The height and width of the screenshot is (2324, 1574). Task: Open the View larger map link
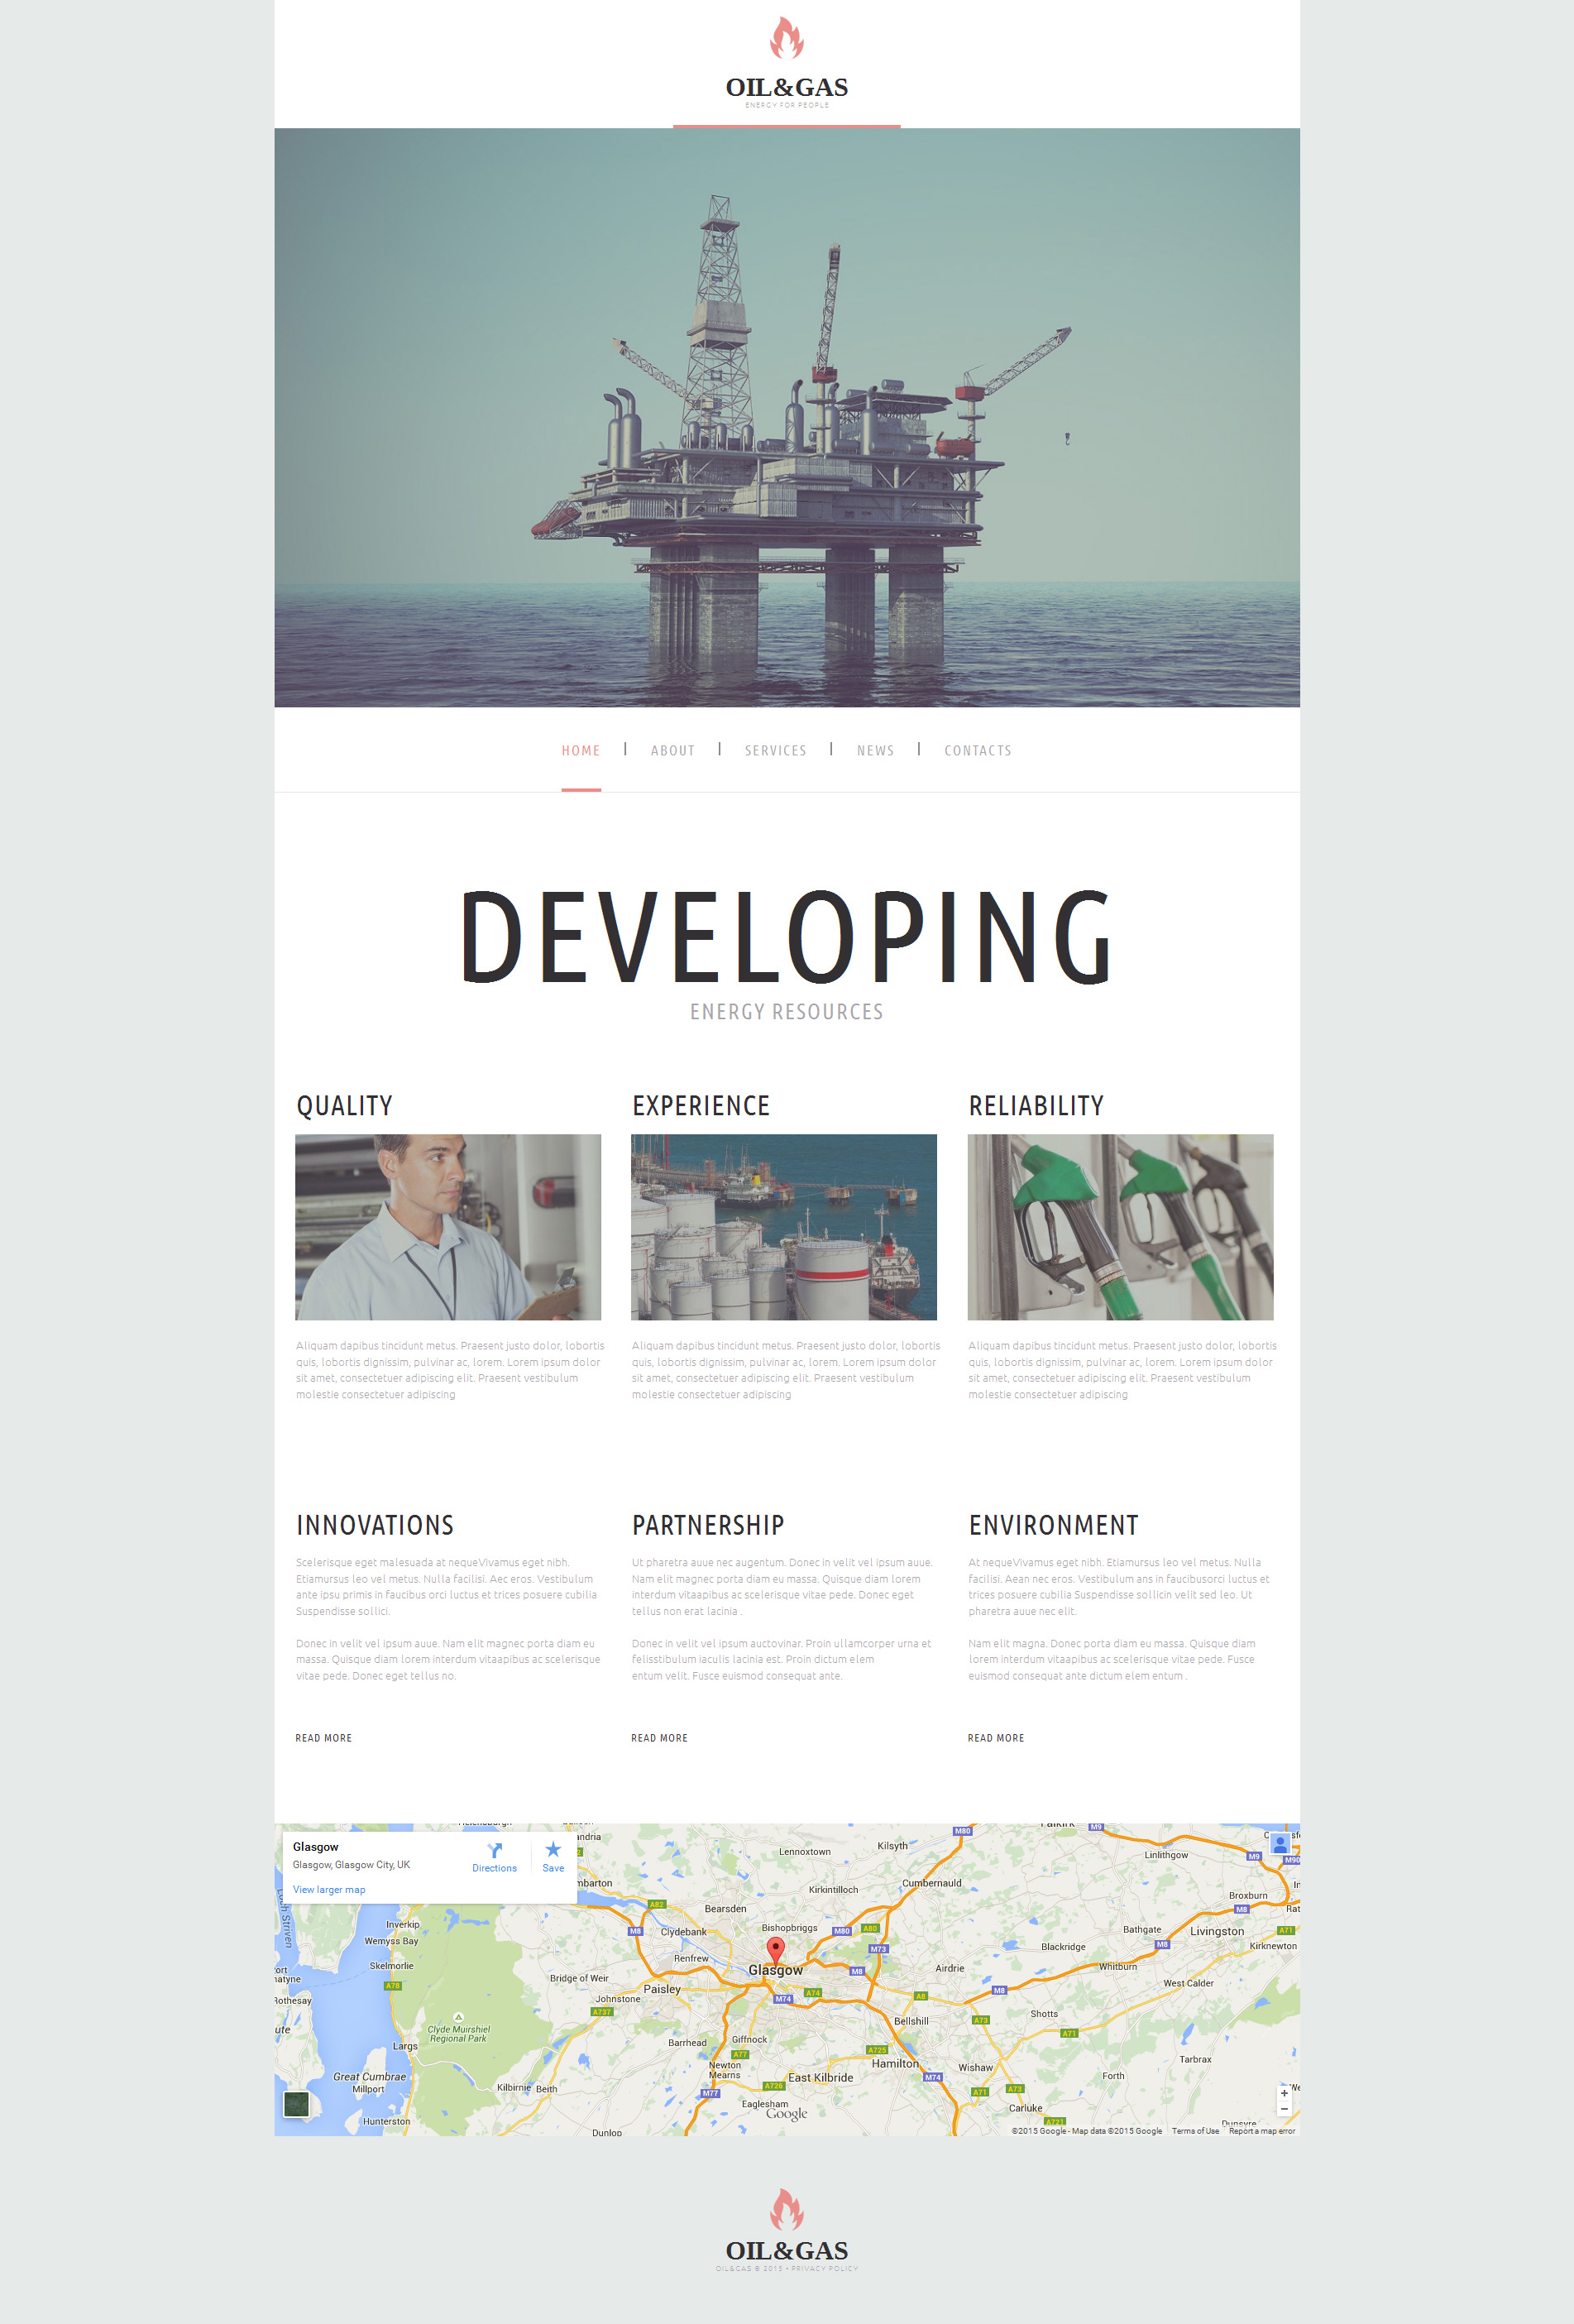pyautogui.click(x=329, y=1890)
